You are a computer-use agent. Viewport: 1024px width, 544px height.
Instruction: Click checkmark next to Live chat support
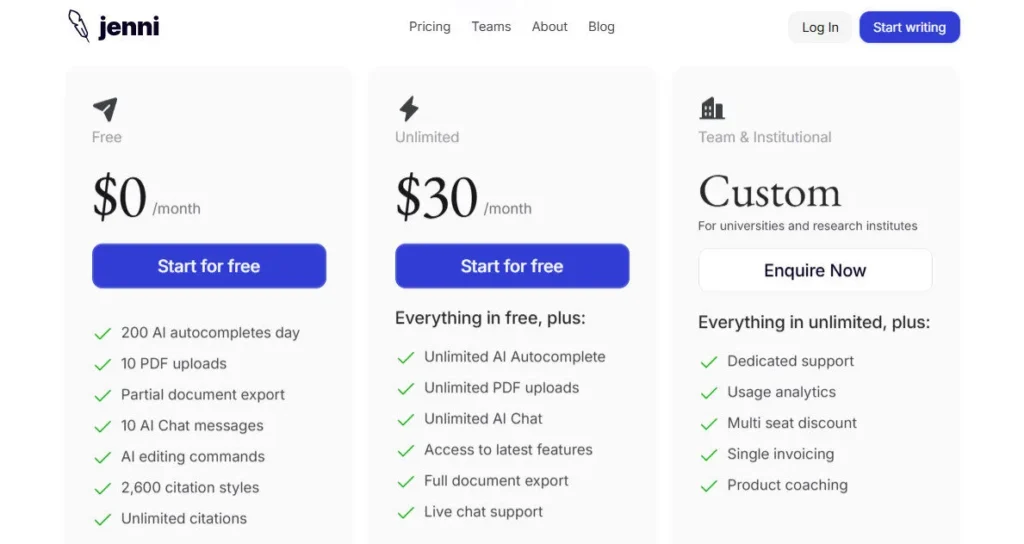point(405,512)
